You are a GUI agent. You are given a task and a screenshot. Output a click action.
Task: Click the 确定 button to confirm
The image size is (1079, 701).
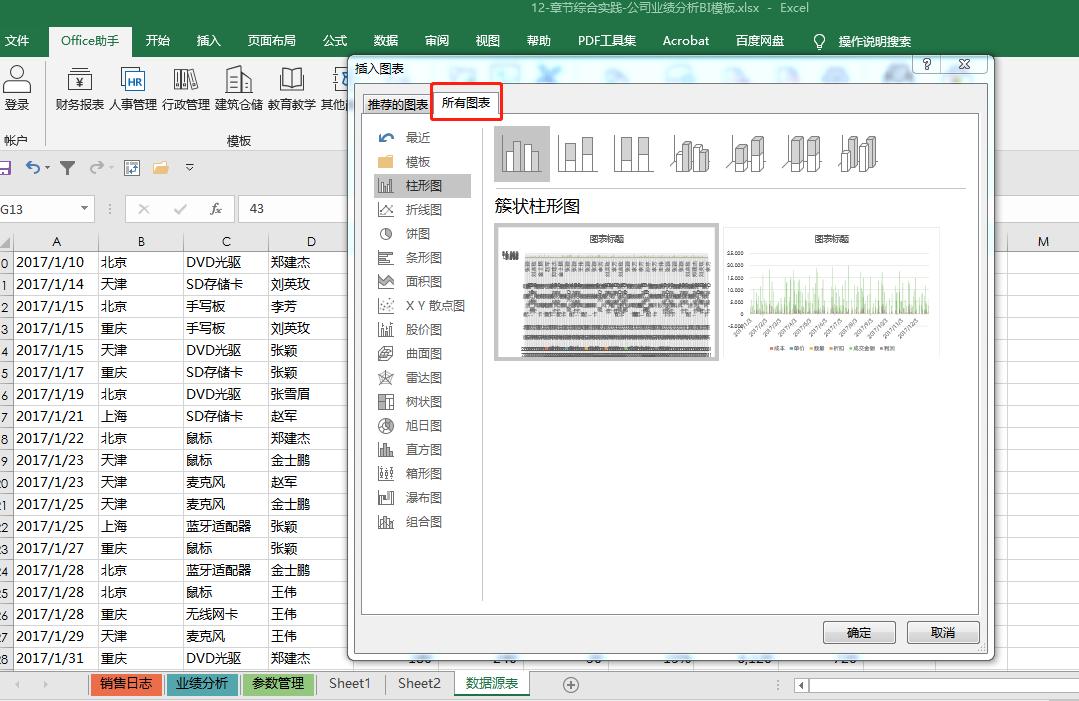858,632
